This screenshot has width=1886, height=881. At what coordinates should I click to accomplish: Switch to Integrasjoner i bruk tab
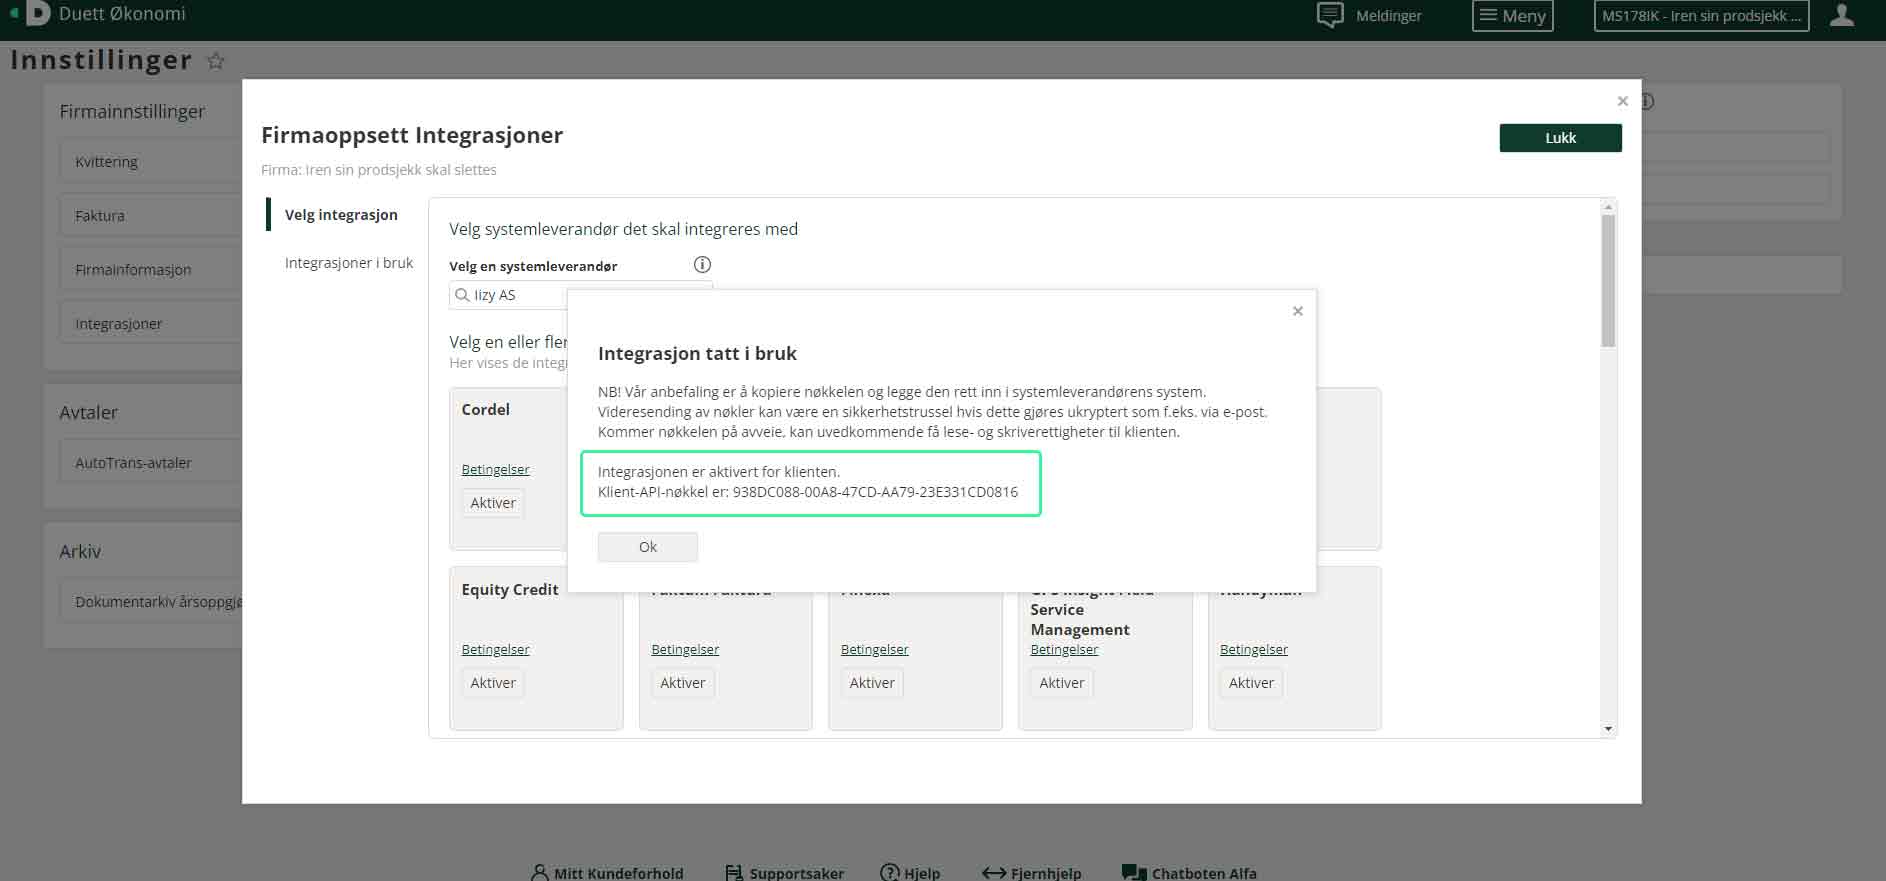pyautogui.click(x=348, y=263)
